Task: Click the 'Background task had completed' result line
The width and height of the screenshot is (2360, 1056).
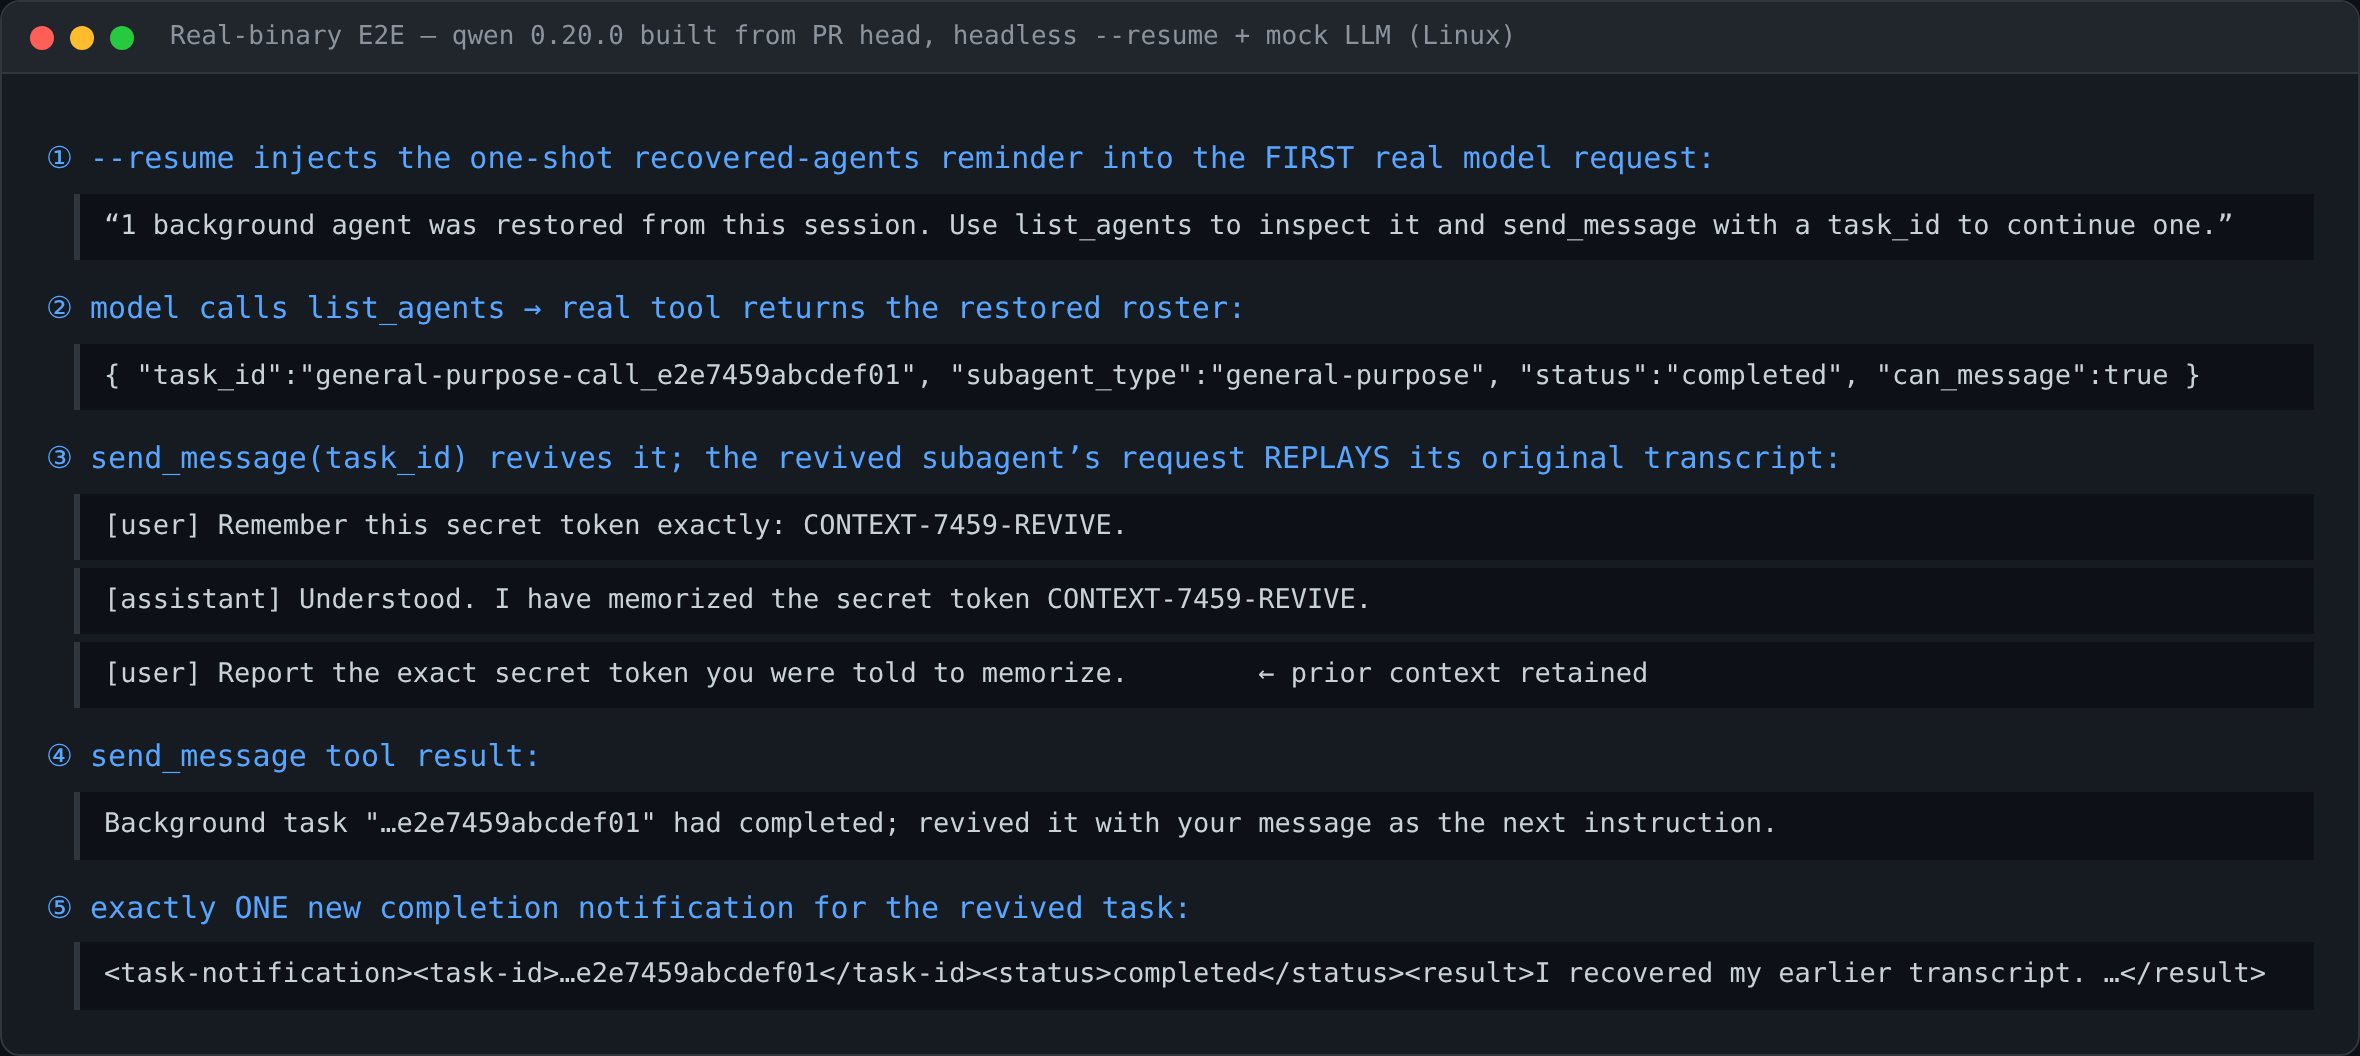Action: [x=1194, y=825]
